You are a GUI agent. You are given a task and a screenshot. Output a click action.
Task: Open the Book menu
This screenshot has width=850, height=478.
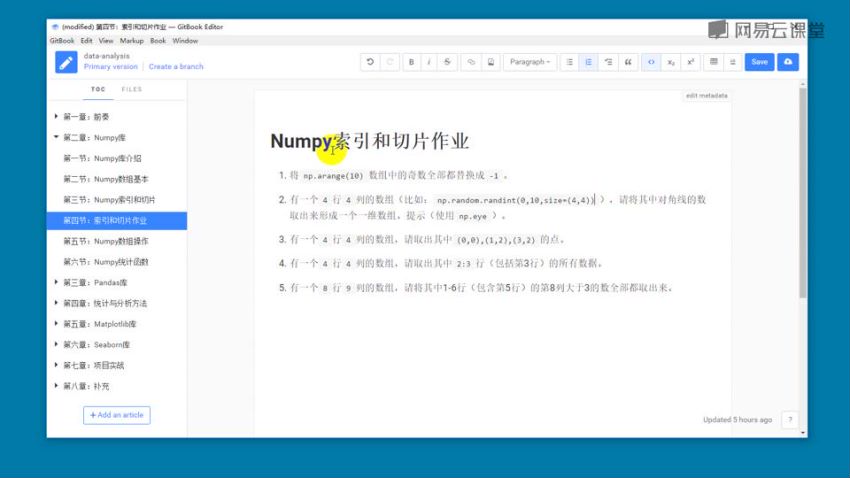click(158, 41)
